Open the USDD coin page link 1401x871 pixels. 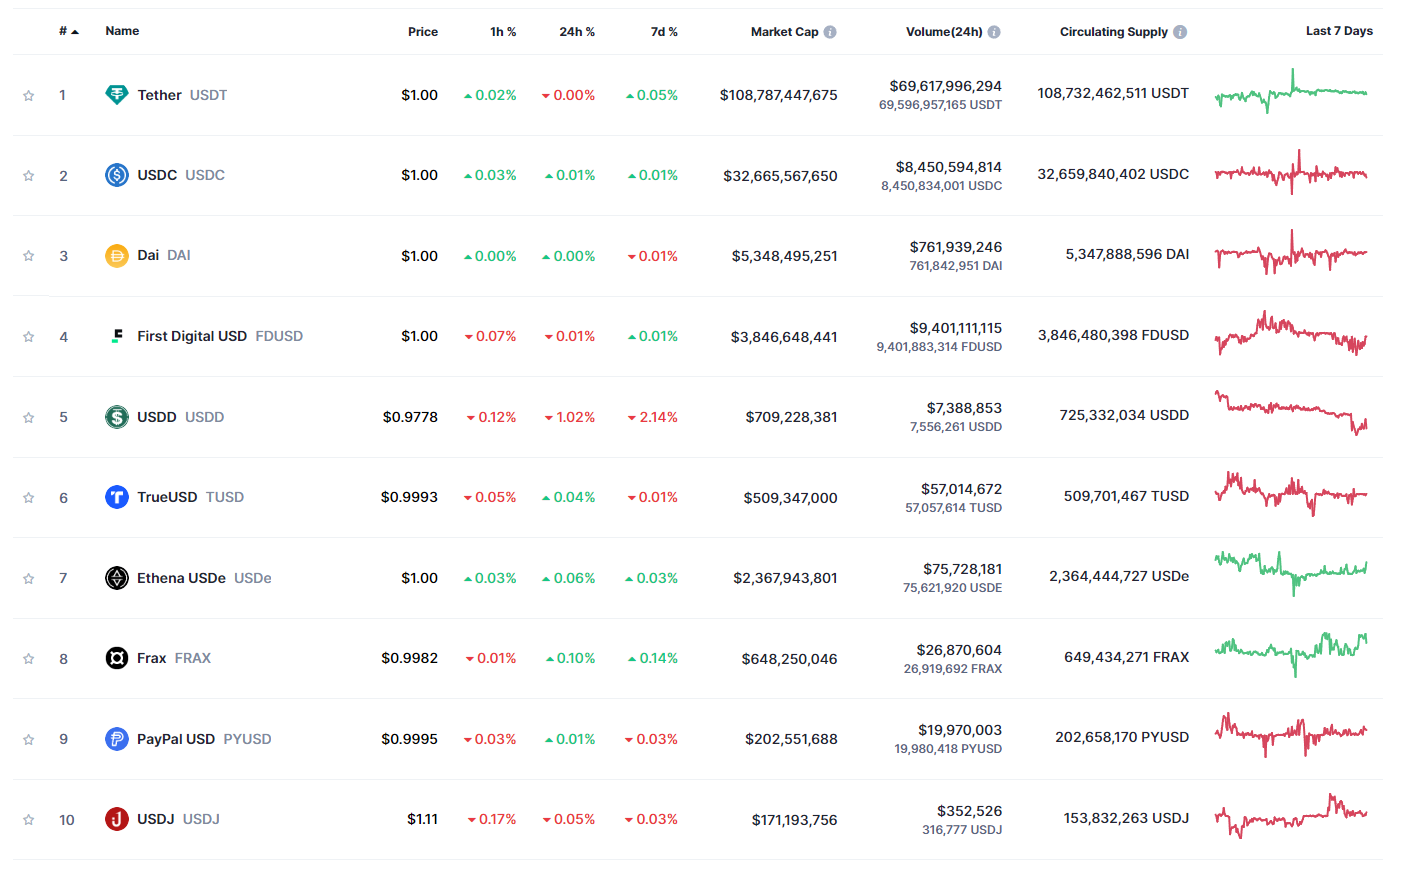[x=181, y=417]
